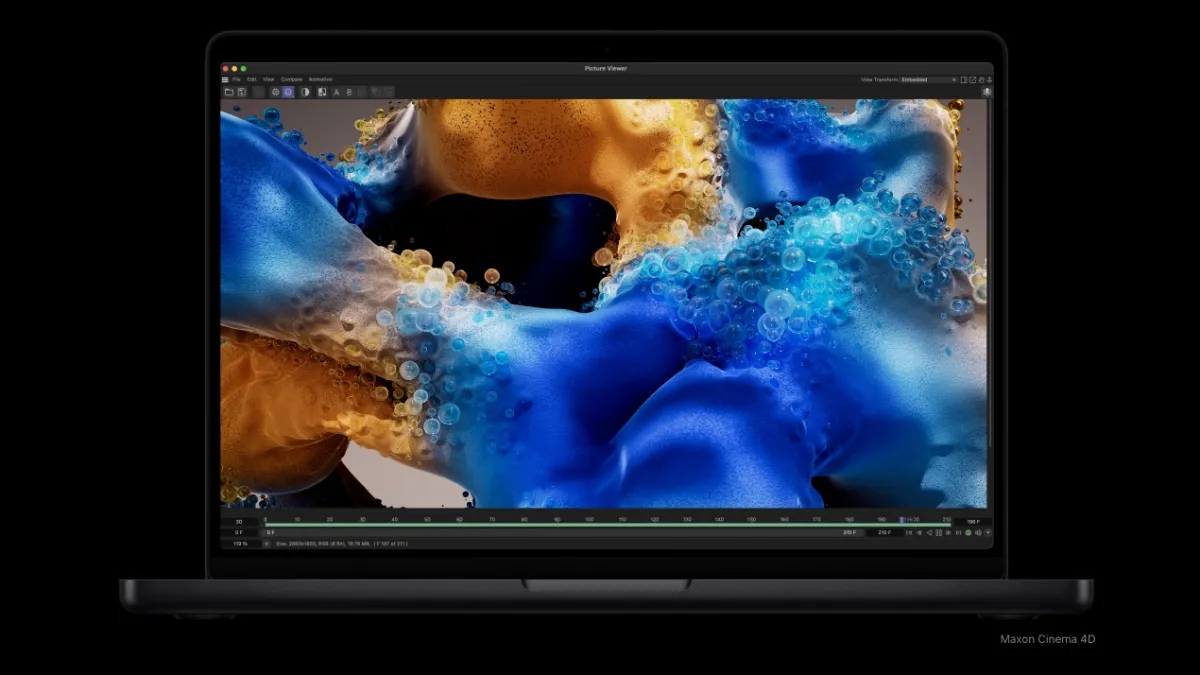Expand the hamburger menu beside File

(224, 78)
